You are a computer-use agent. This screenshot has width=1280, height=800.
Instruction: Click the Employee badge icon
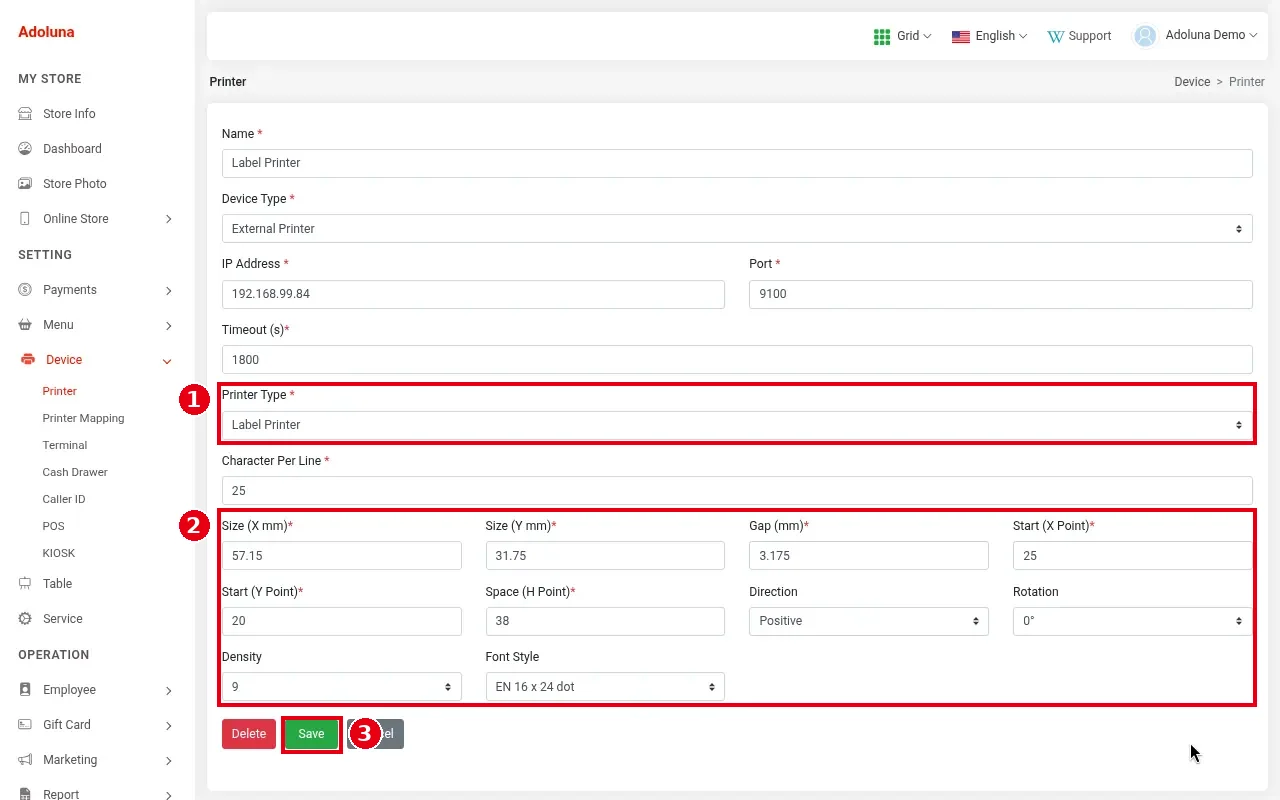(x=25, y=690)
